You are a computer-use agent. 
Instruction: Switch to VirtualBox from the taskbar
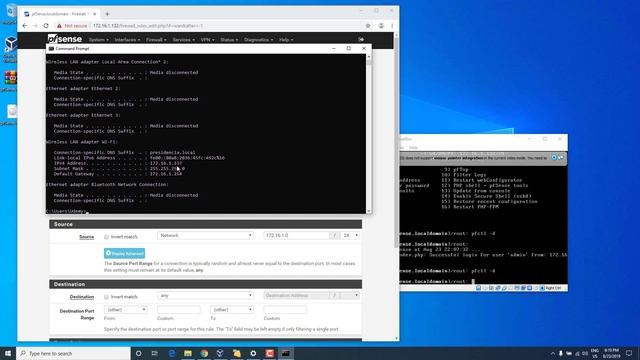(220, 353)
